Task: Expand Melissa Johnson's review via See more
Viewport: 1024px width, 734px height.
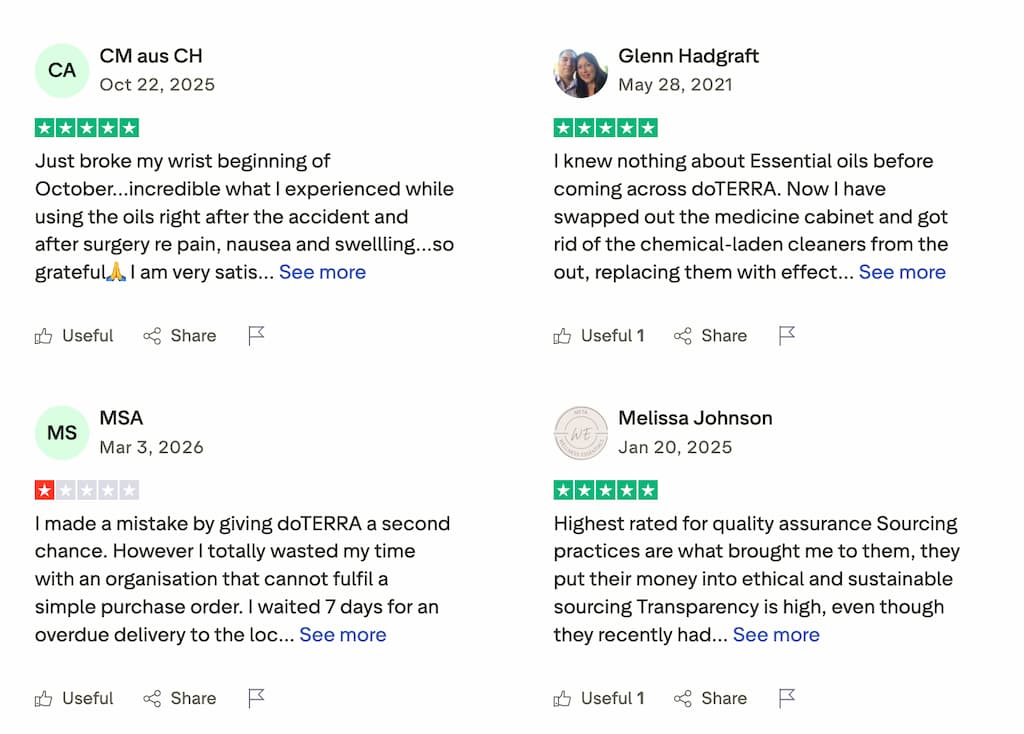Action: click(x=776, y=634)
